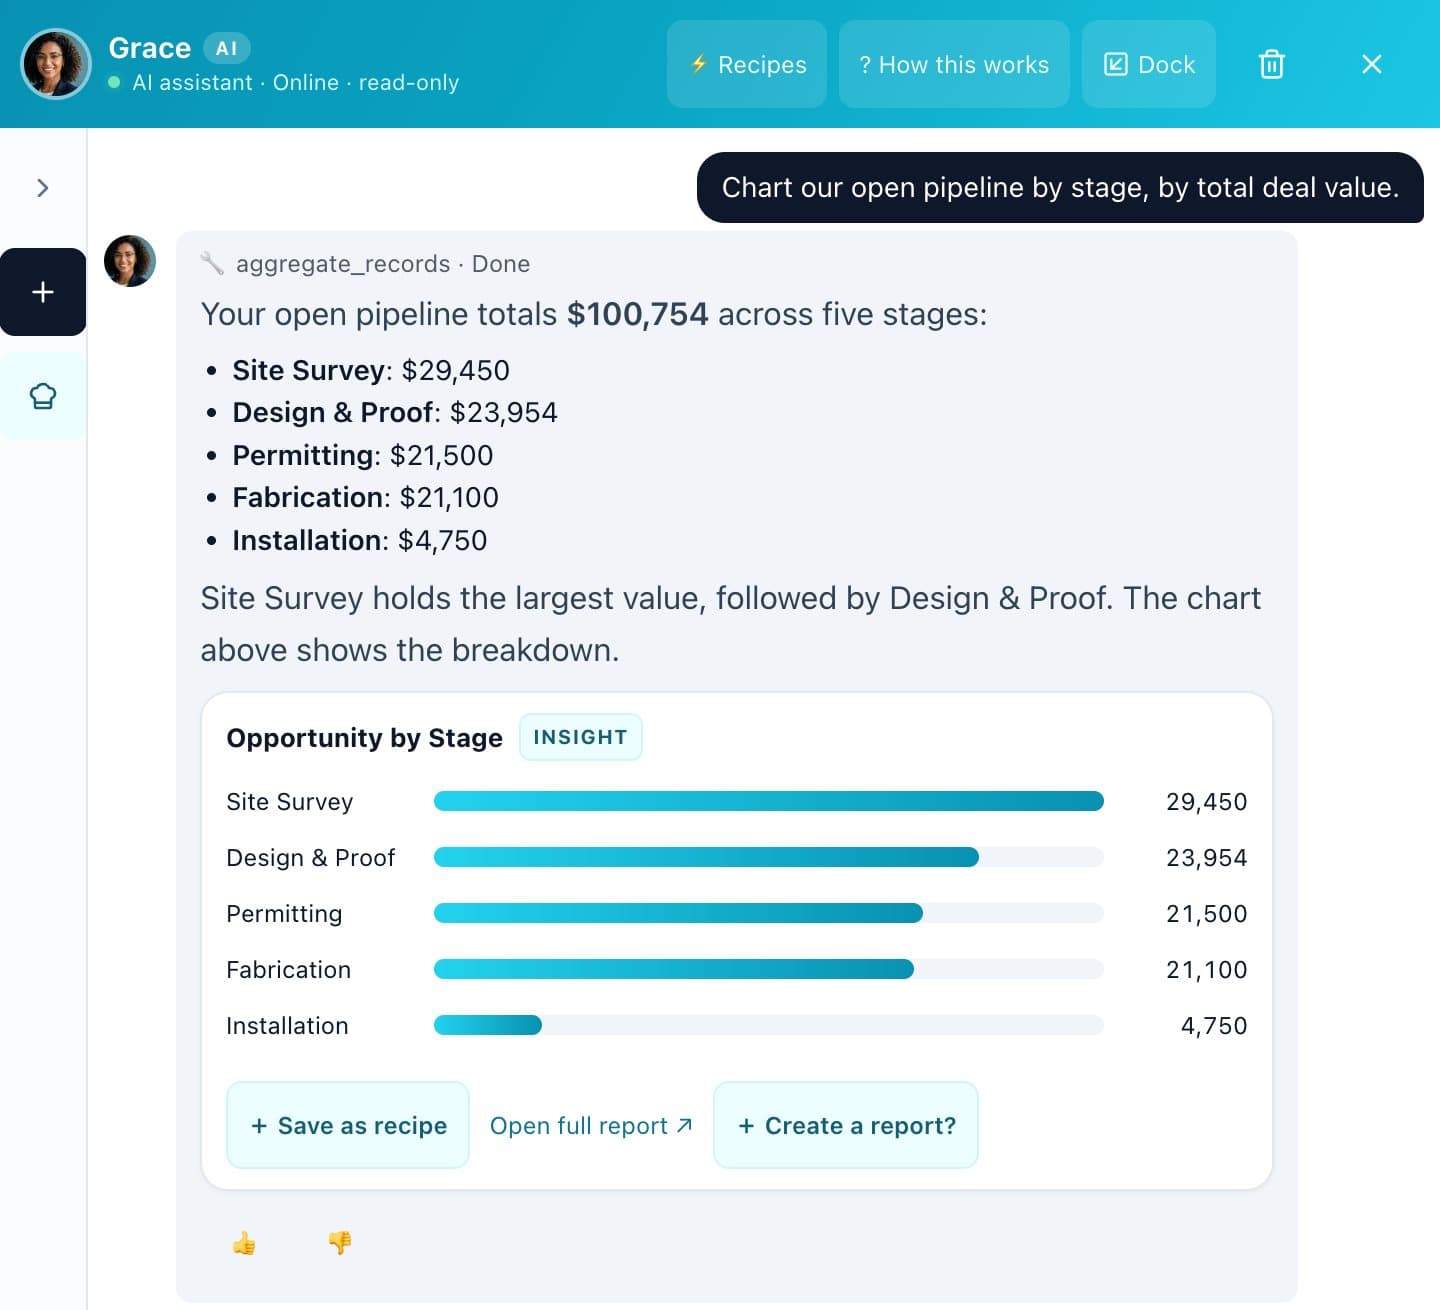Click the aggregate_records Done tool status
Image resolution: width=1440 pixels, height=1310 pixels.
365,264
